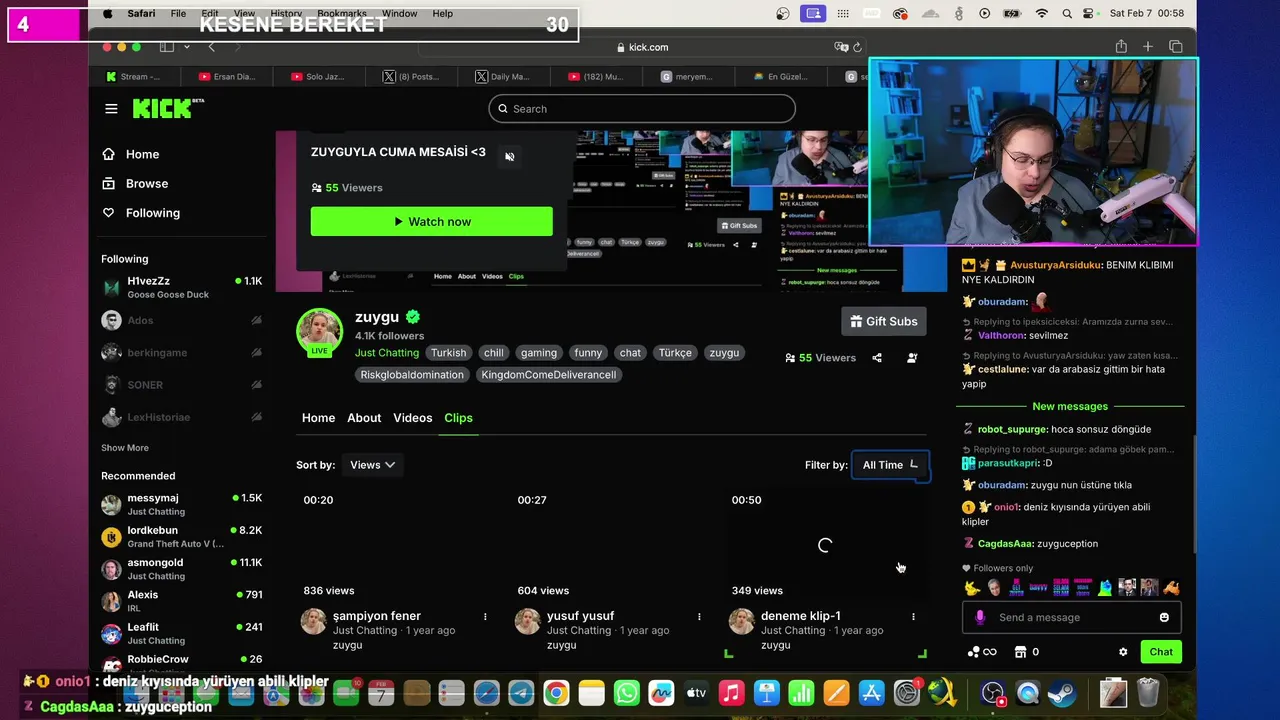Unmute the preview stream speaker icon
The image size is (1280, 720).
(510, 157)
